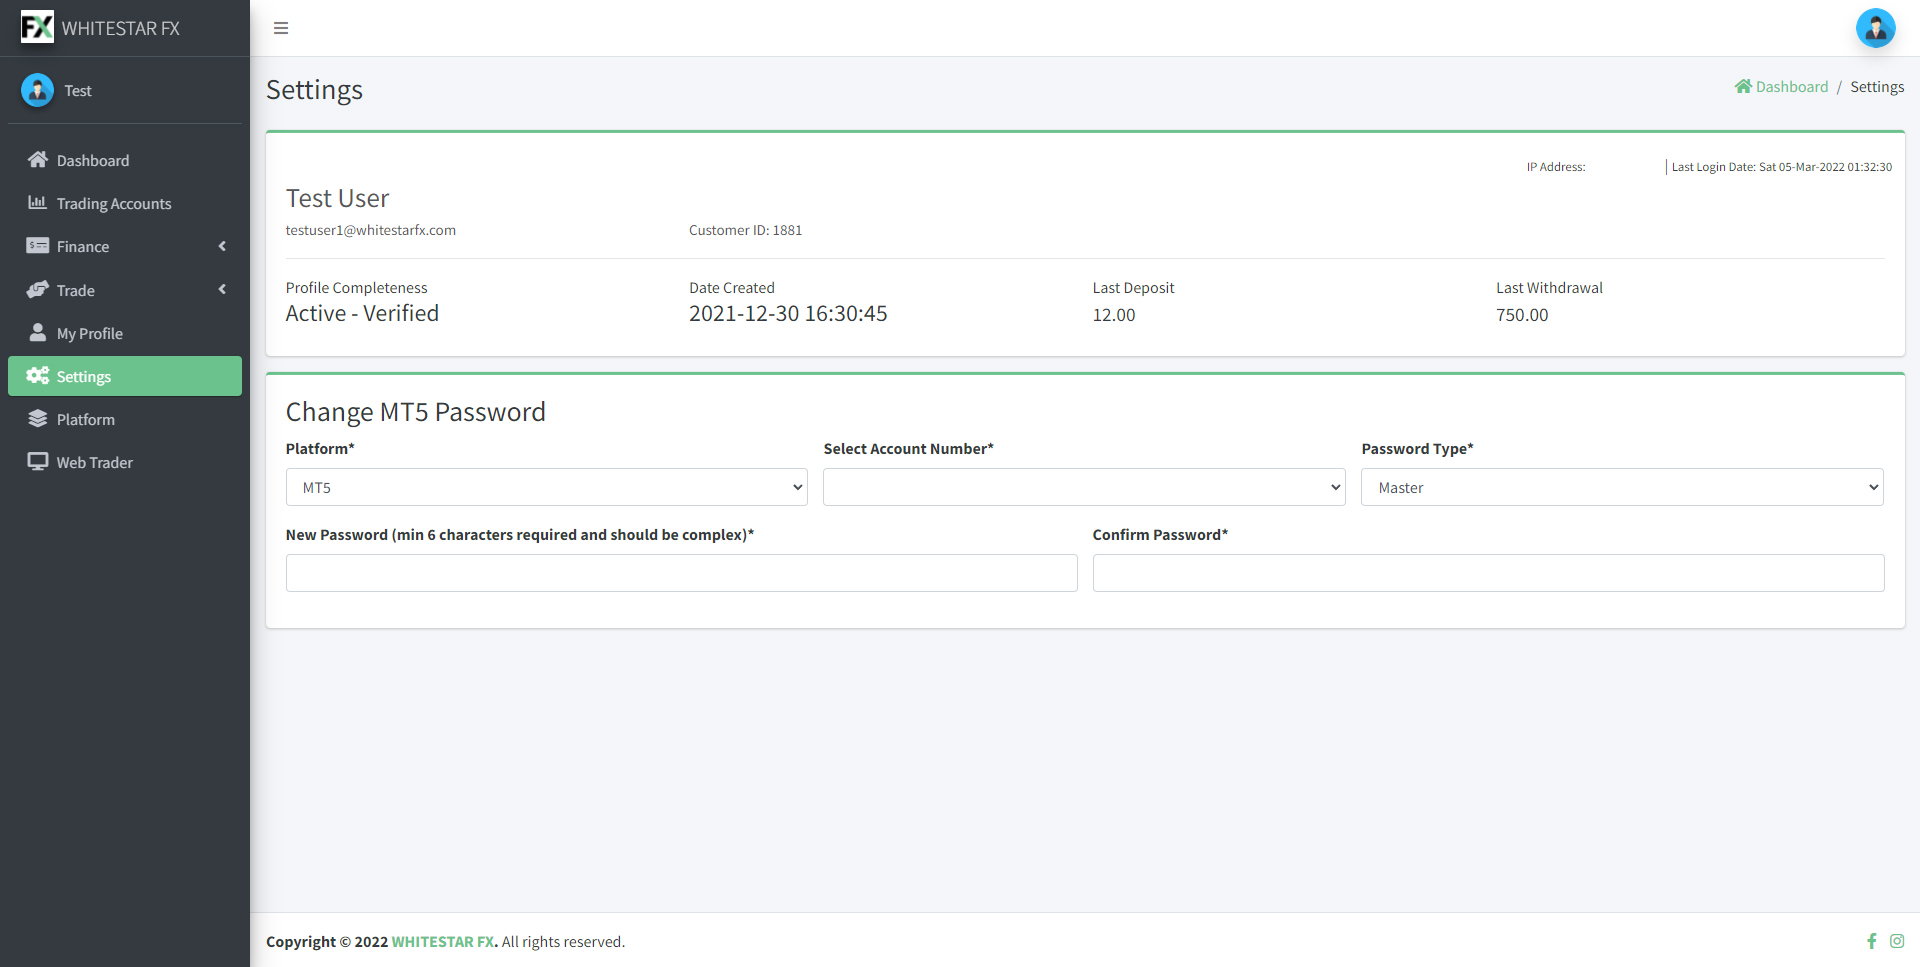Click the Change MT5 Password heading
The image size is (1920, 967).
416,412
